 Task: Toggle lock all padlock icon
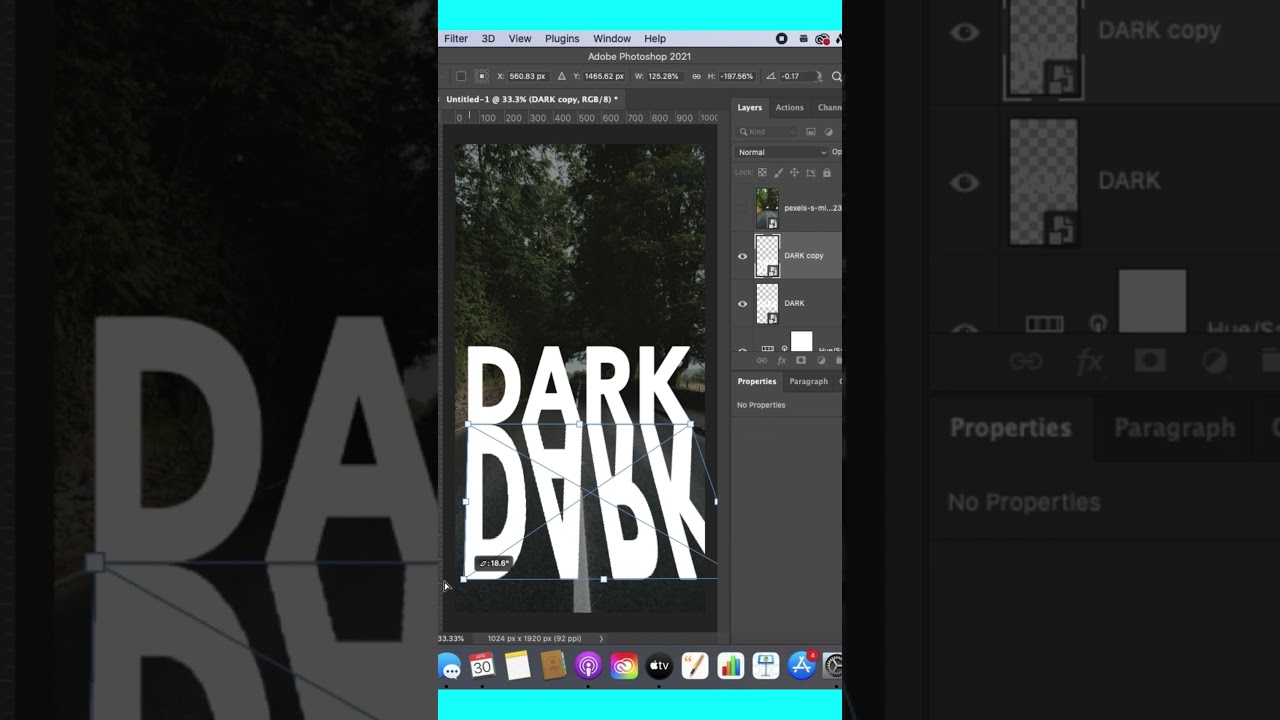[827, 172]
